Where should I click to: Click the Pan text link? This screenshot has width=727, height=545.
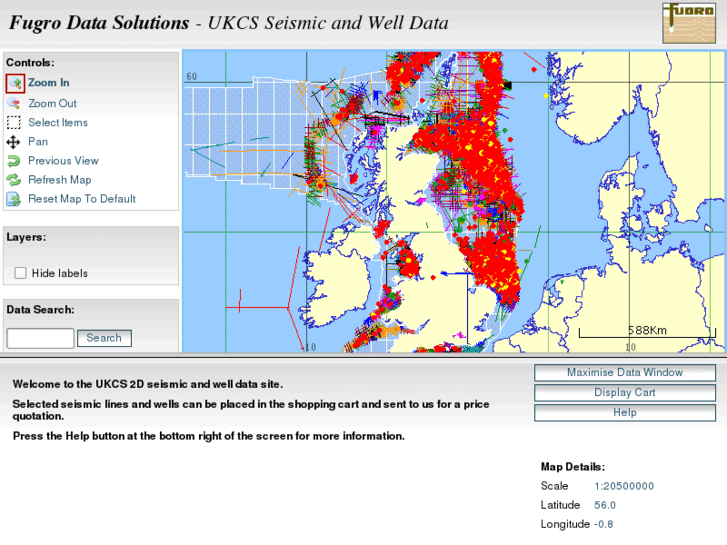pyautogui.click(x=38, y=141)
